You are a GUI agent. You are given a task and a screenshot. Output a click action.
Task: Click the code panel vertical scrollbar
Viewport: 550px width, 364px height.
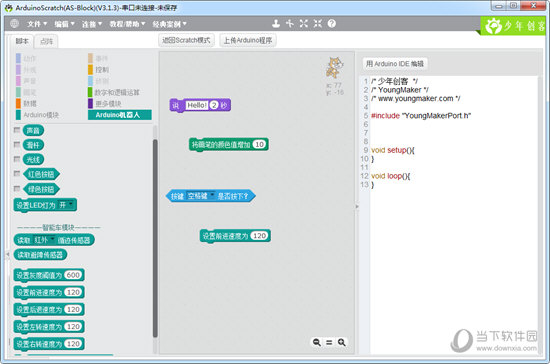click(540, 214)
